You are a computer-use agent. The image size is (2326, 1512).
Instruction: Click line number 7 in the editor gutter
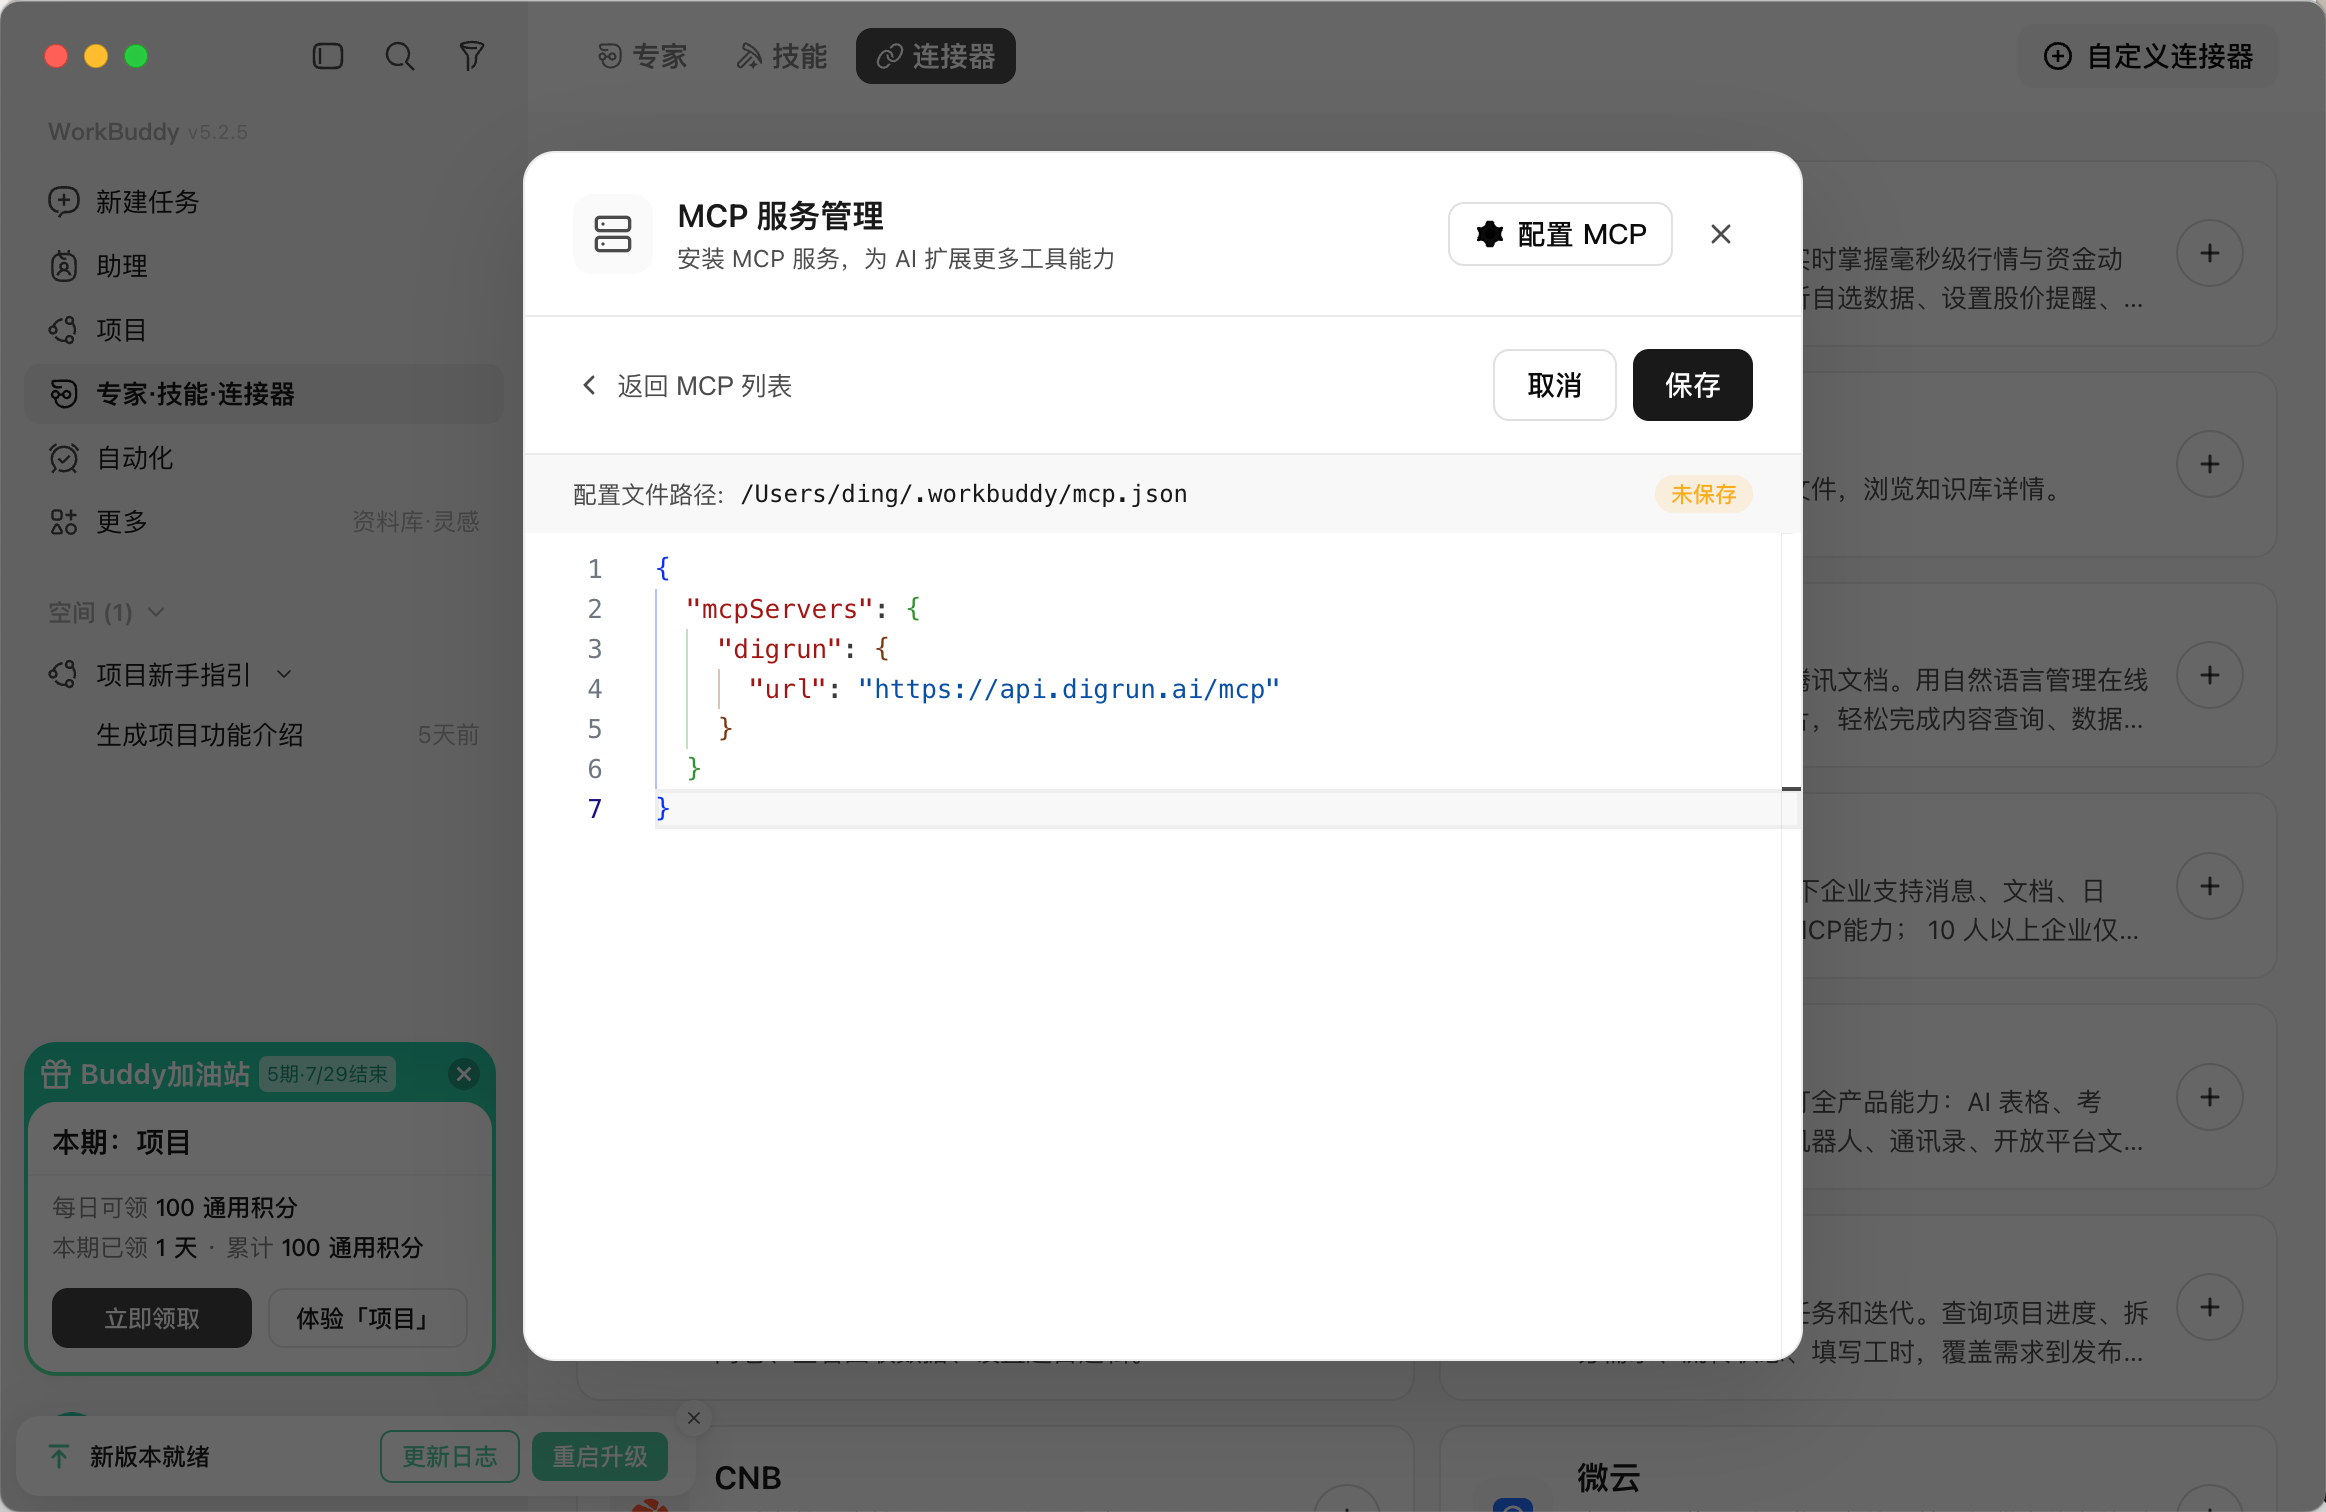click(x=595, y=809)
